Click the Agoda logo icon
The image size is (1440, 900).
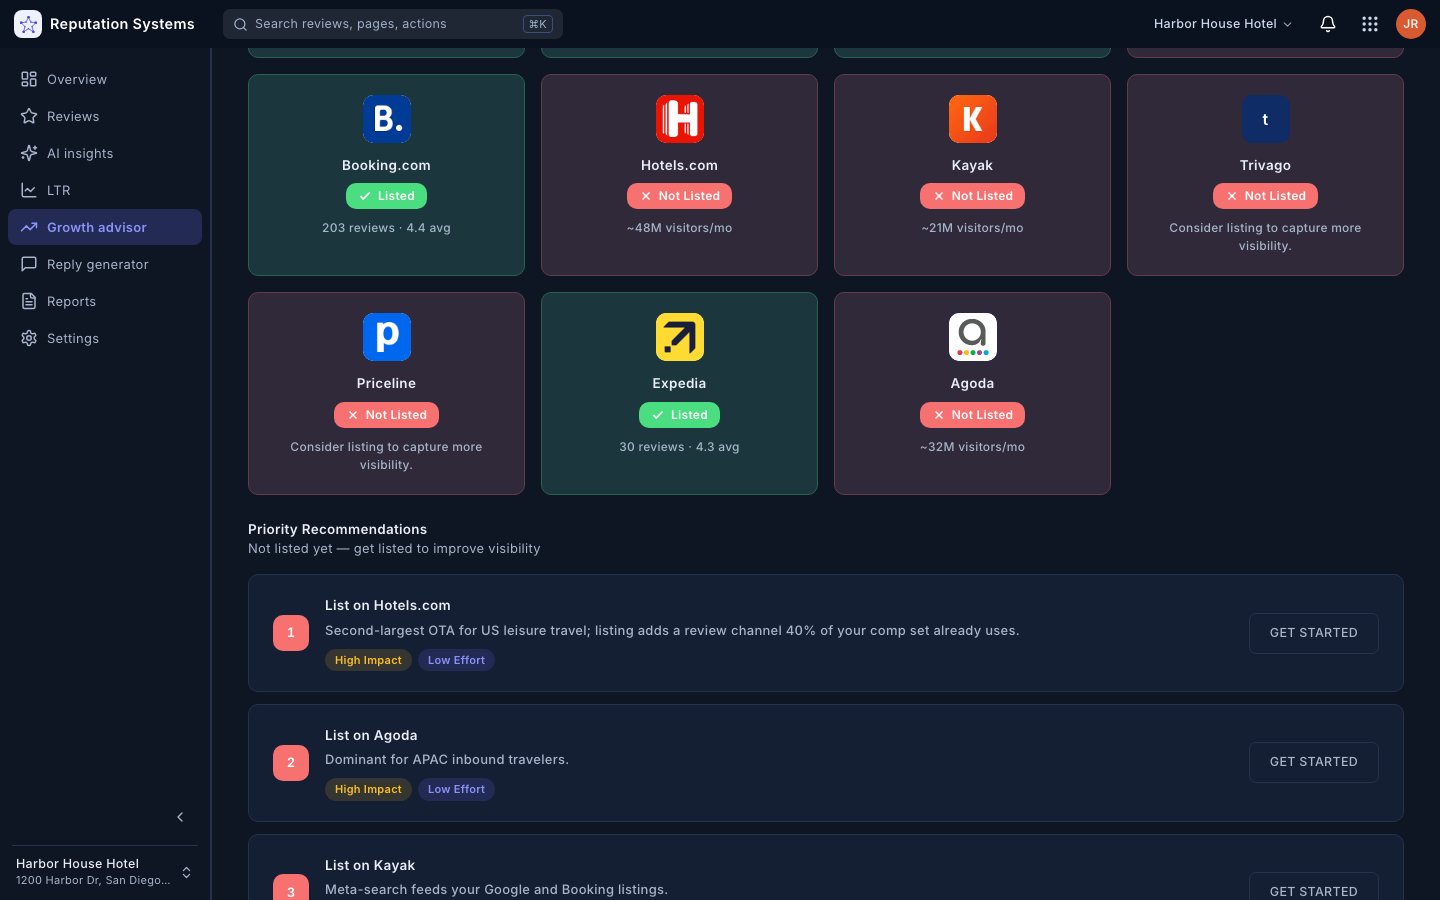pyautogui.click(x=973, y=337)
